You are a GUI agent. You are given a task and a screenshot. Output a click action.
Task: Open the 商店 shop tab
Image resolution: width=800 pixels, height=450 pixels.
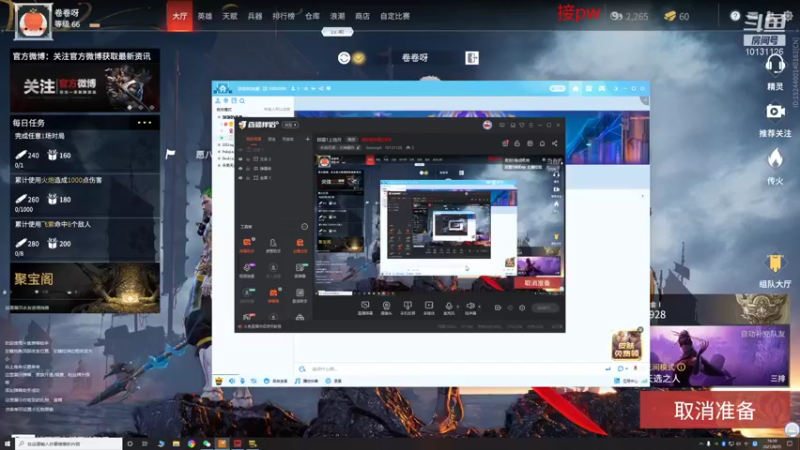click(362, 16)
